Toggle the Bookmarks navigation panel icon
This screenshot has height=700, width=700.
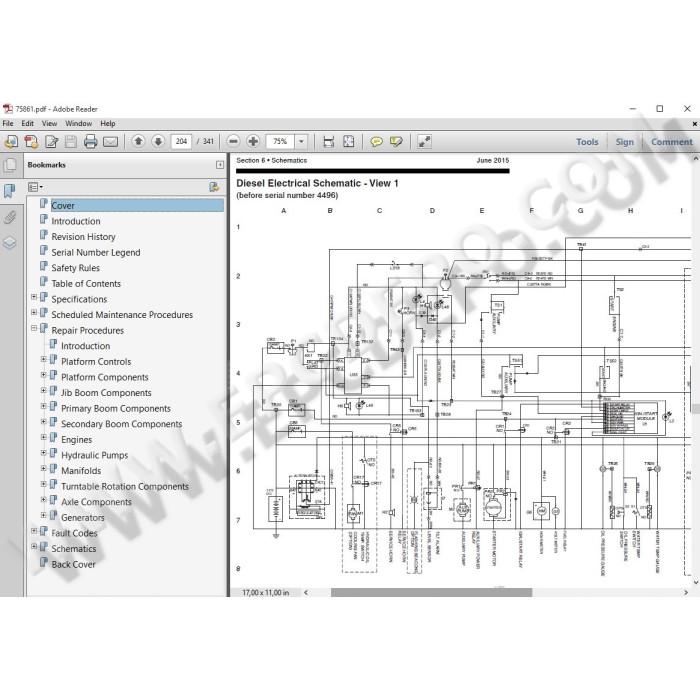(10, 191)
